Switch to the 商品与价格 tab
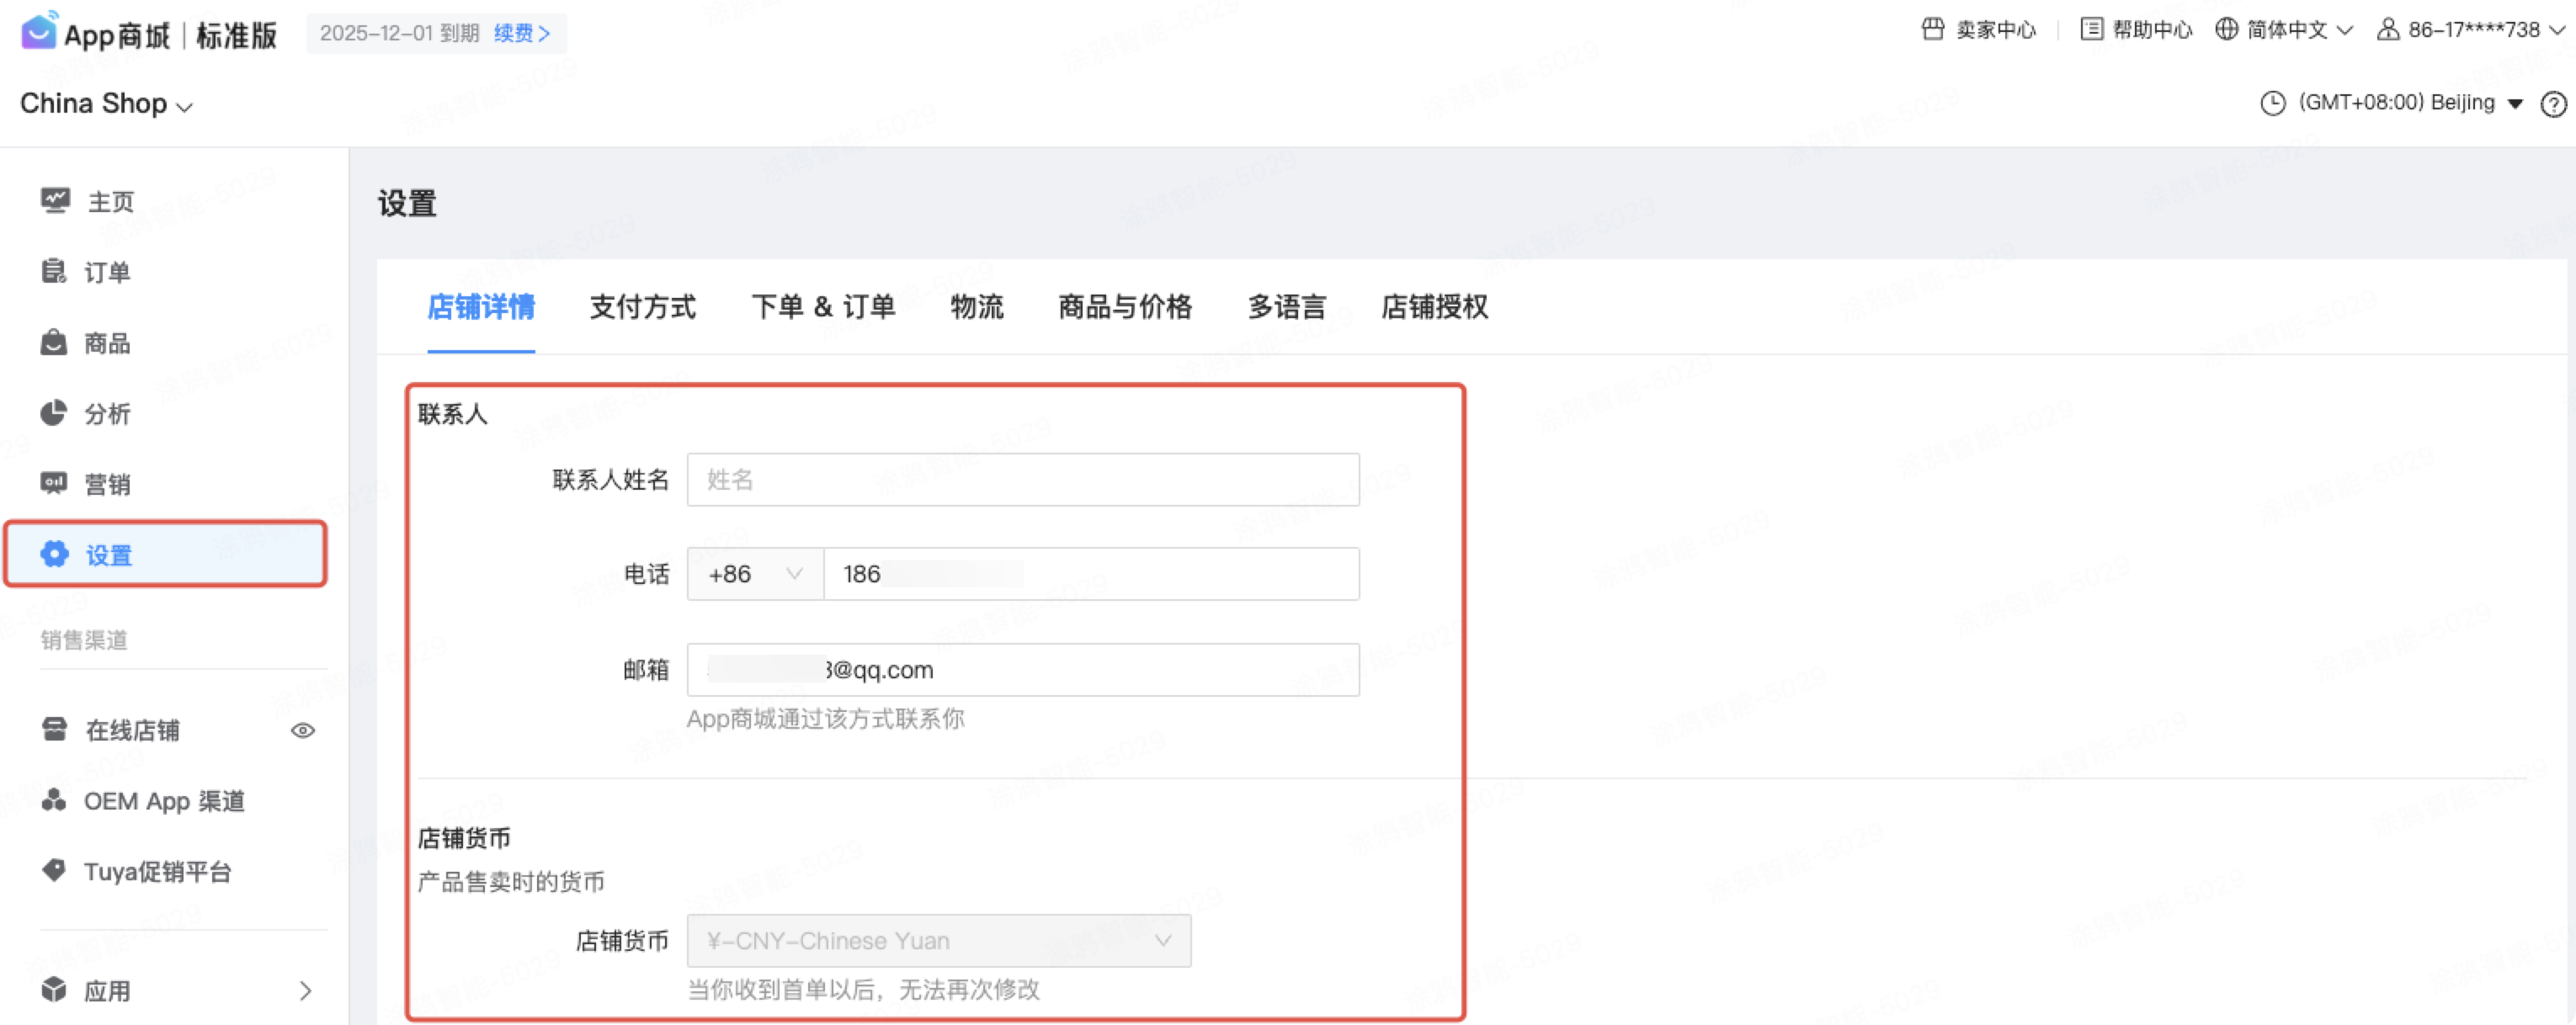Image resolution: width=2576 pixels, height=1025 pixels. (x=1125, y=307)
